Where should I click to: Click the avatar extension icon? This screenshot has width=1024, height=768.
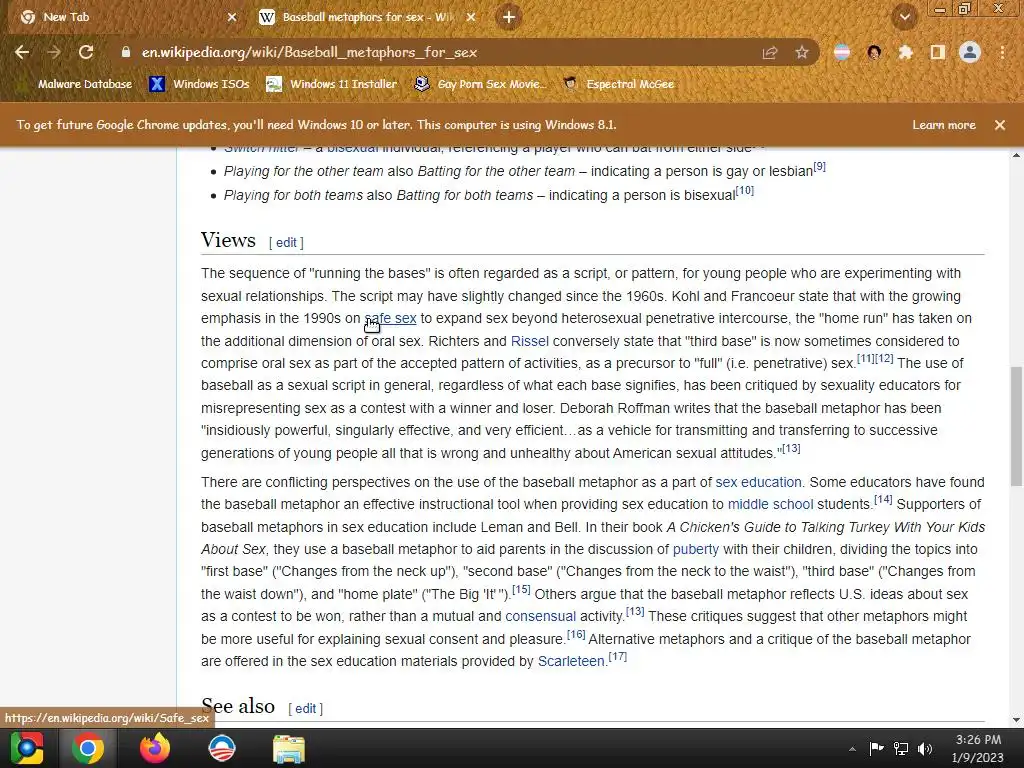click(874, 52)
